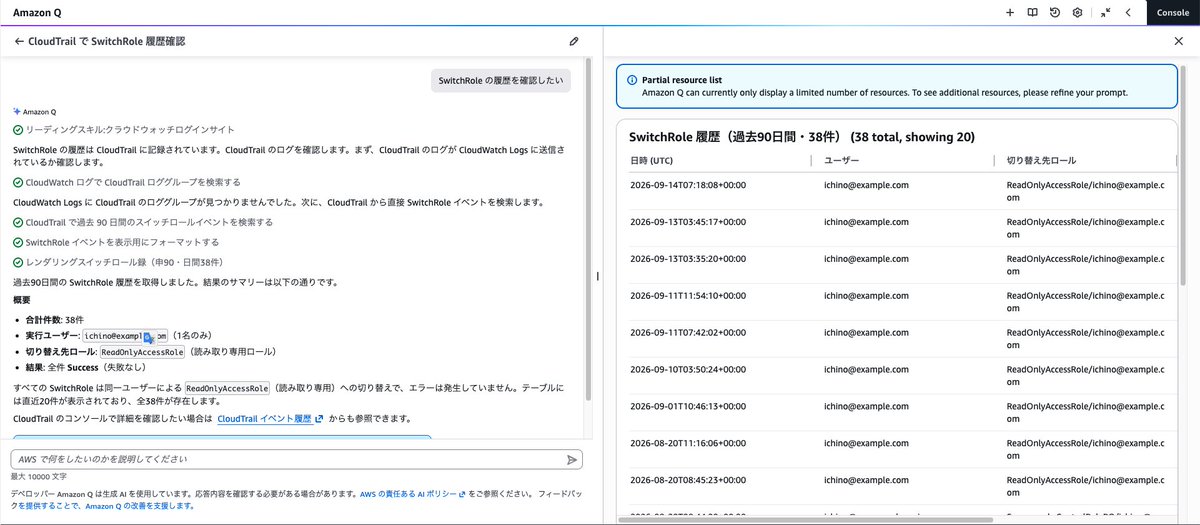Image resolution: width=1200 pixels, height=525 pixels.
Task: Open the AWS の責任ある AI ポリシー link
Action: pos(407,494)
